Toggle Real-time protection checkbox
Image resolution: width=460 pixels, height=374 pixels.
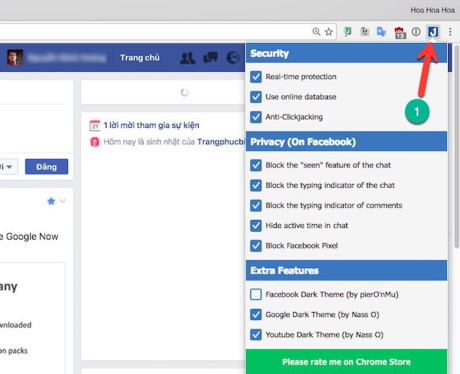(x=256, y=77)
